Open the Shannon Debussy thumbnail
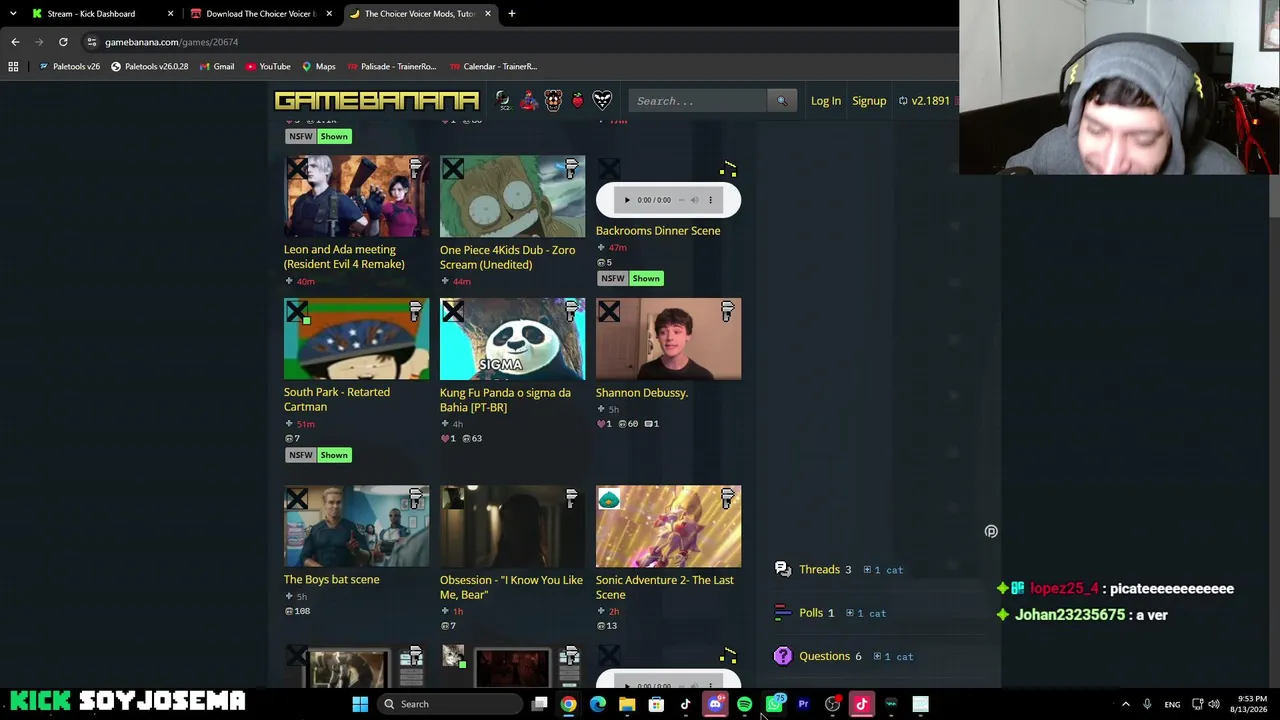 (669, 339)
